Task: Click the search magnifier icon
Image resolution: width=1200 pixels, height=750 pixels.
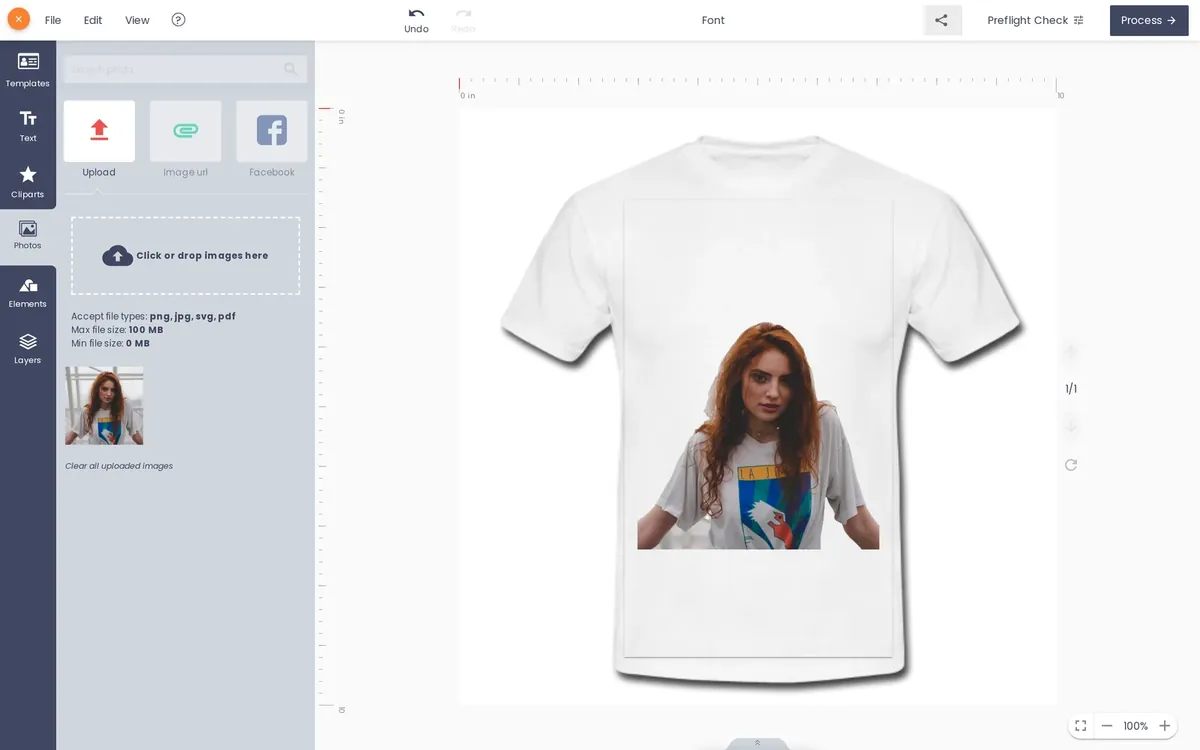Action: tap(291, 69)
